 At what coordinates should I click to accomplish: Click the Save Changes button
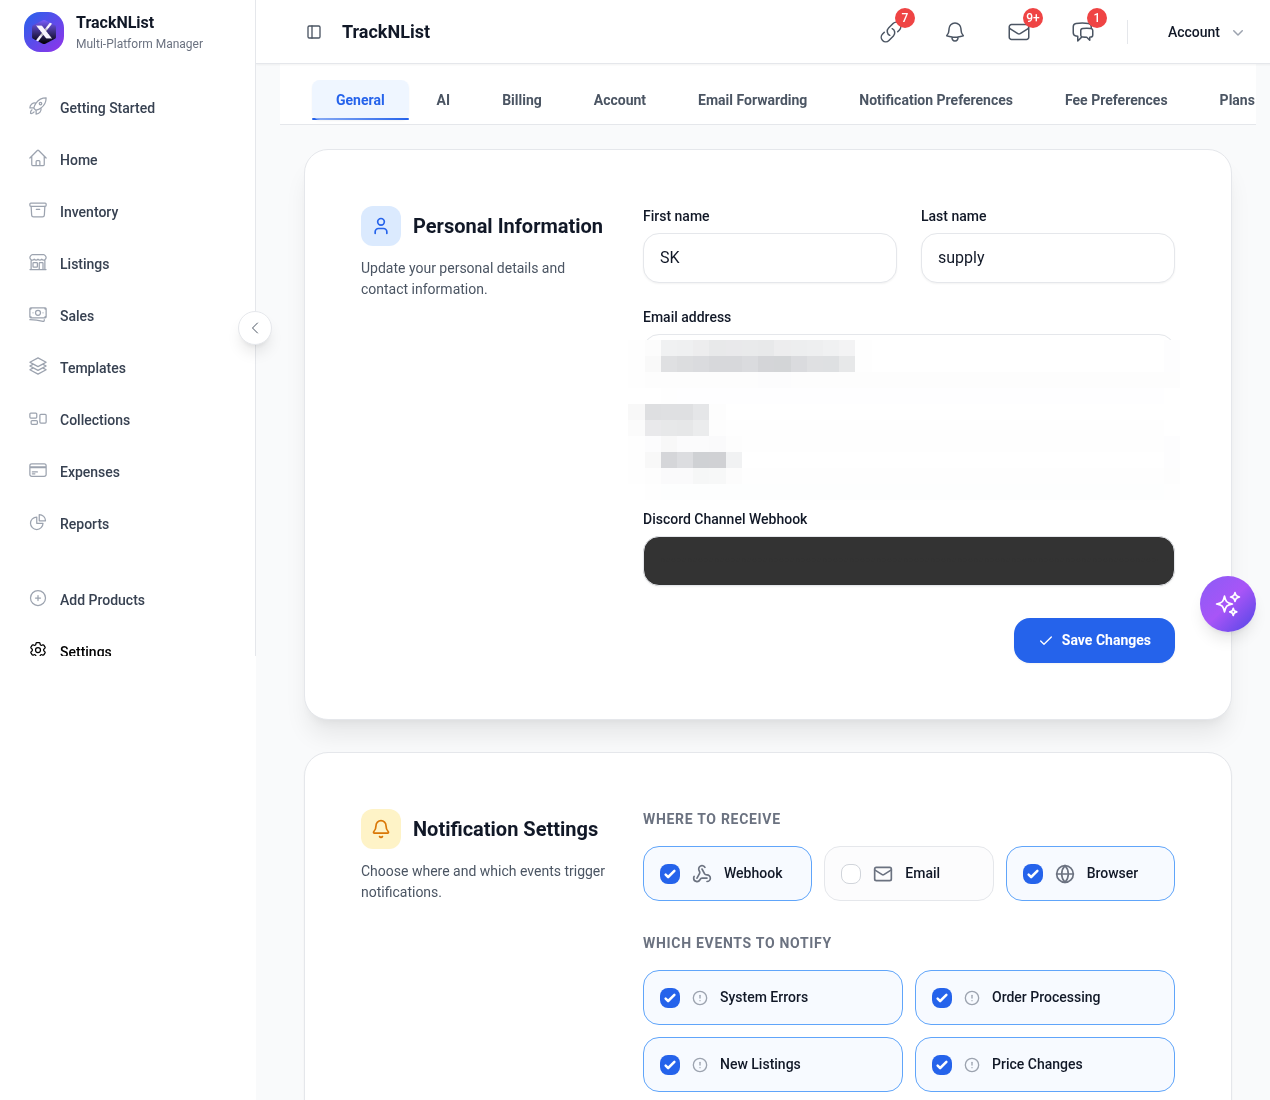pos(1094,640)
